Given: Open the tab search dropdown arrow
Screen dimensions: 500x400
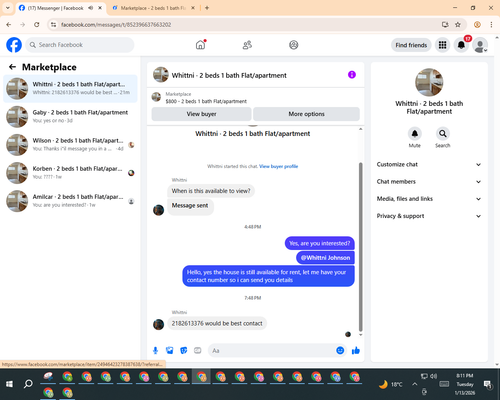Looking at the screenshot, I should tap(7, 8).
